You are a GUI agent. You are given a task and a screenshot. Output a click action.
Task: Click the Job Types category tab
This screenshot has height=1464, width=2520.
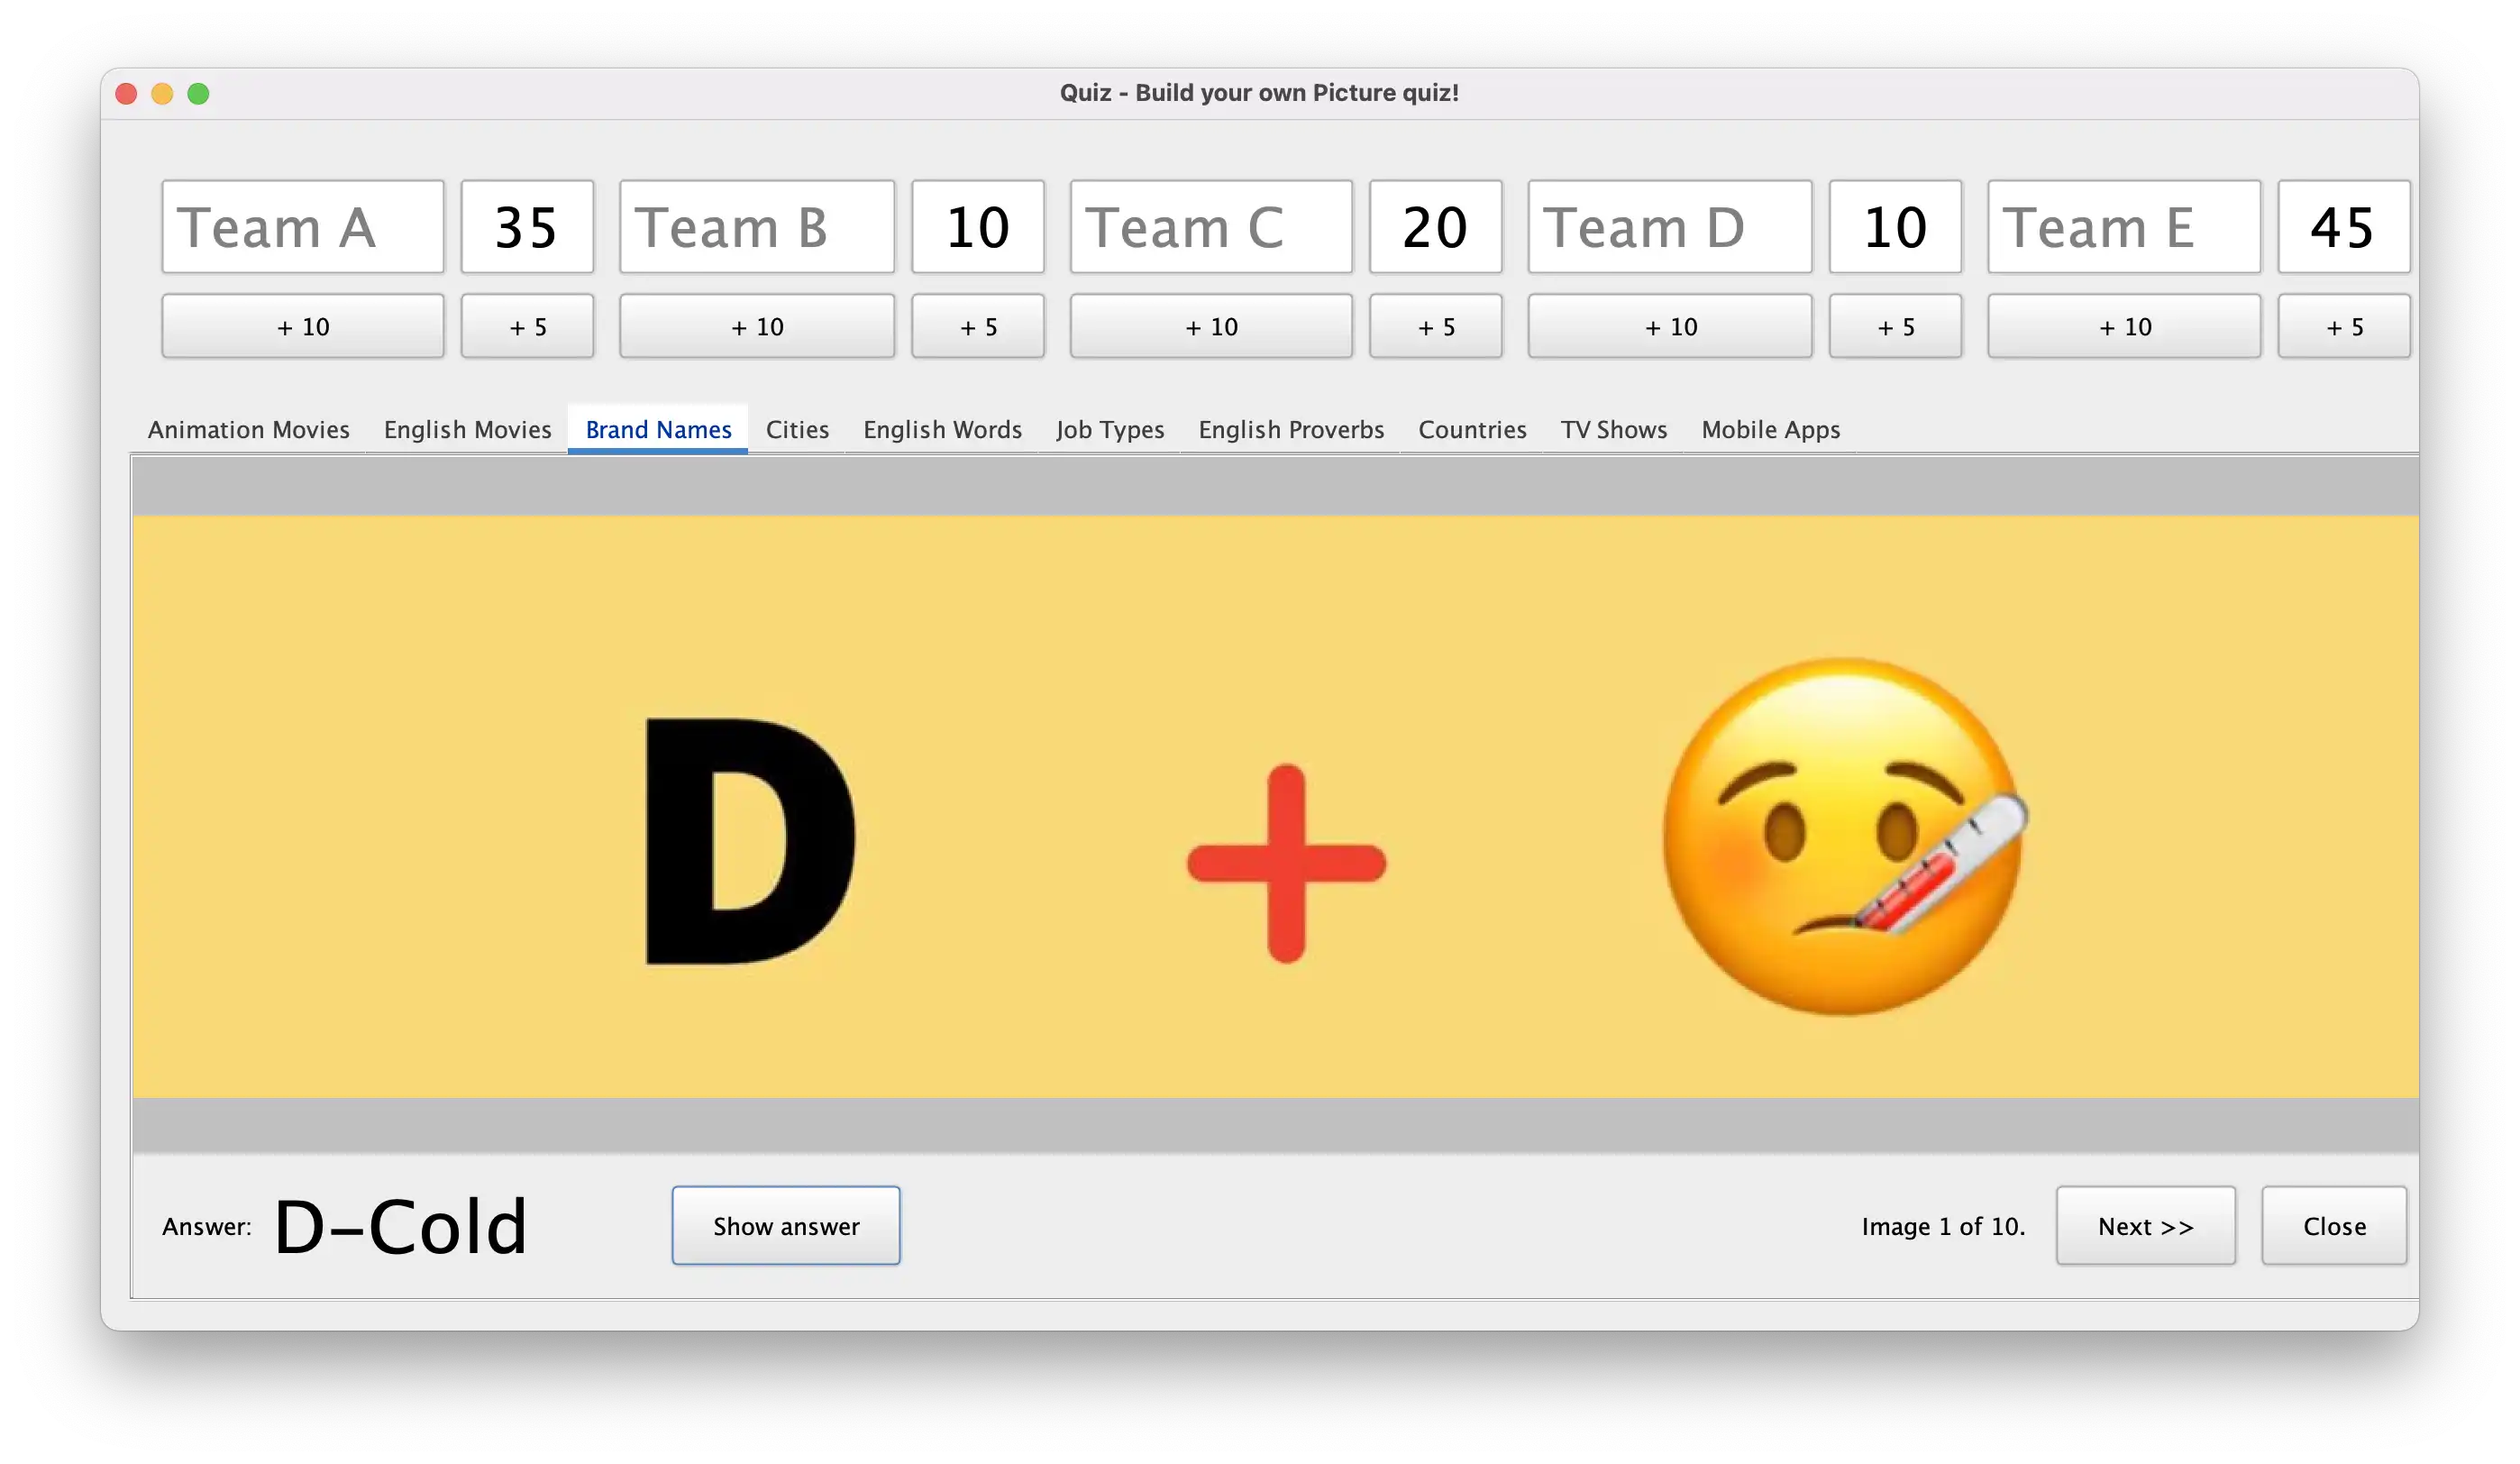pyautogui.click(x=1109, y=429)
